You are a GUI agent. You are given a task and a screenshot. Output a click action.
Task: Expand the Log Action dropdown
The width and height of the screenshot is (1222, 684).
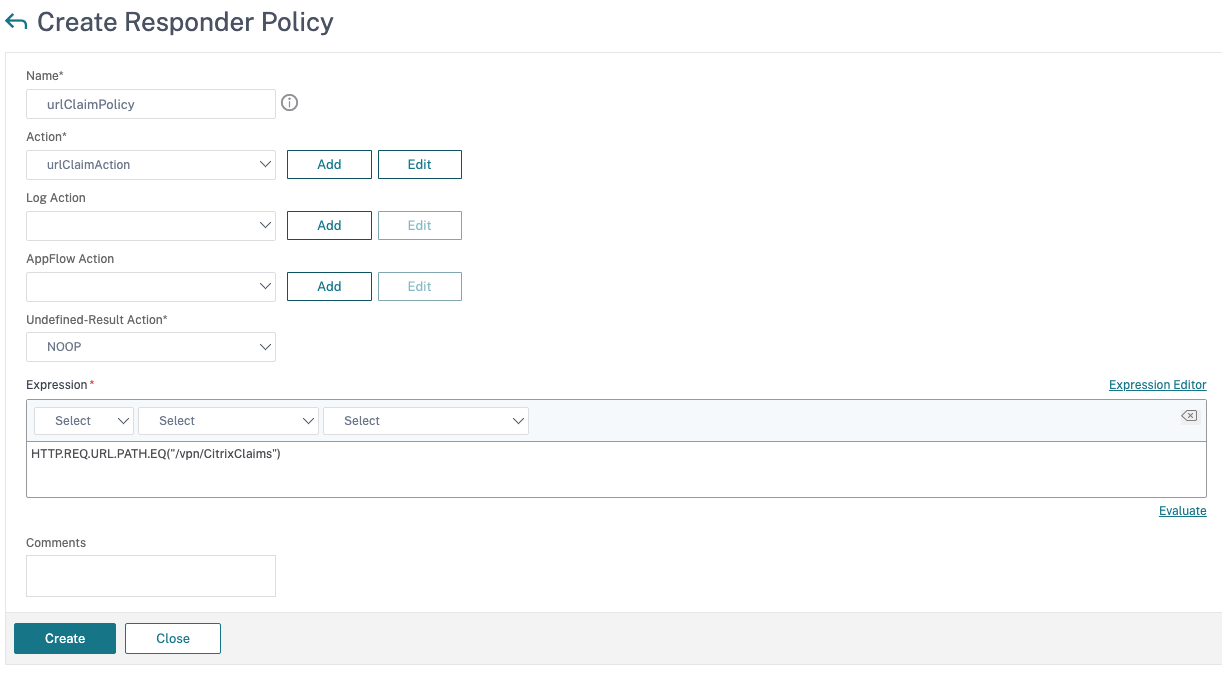[x=151, y=226]
